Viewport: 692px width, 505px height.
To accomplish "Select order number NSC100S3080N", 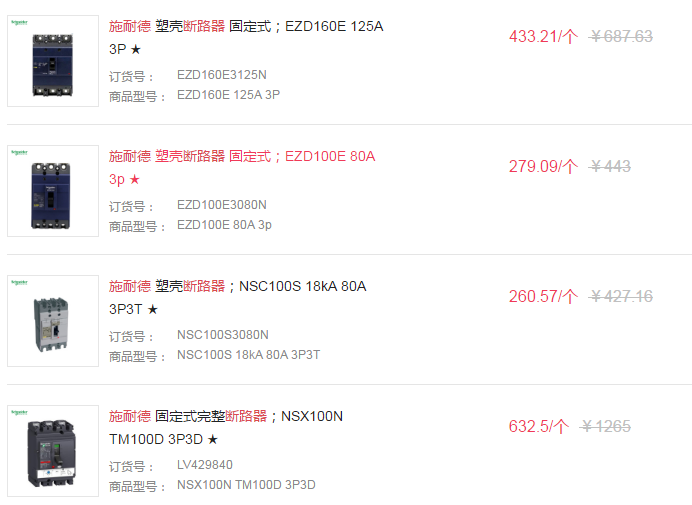I will point(223,335).
